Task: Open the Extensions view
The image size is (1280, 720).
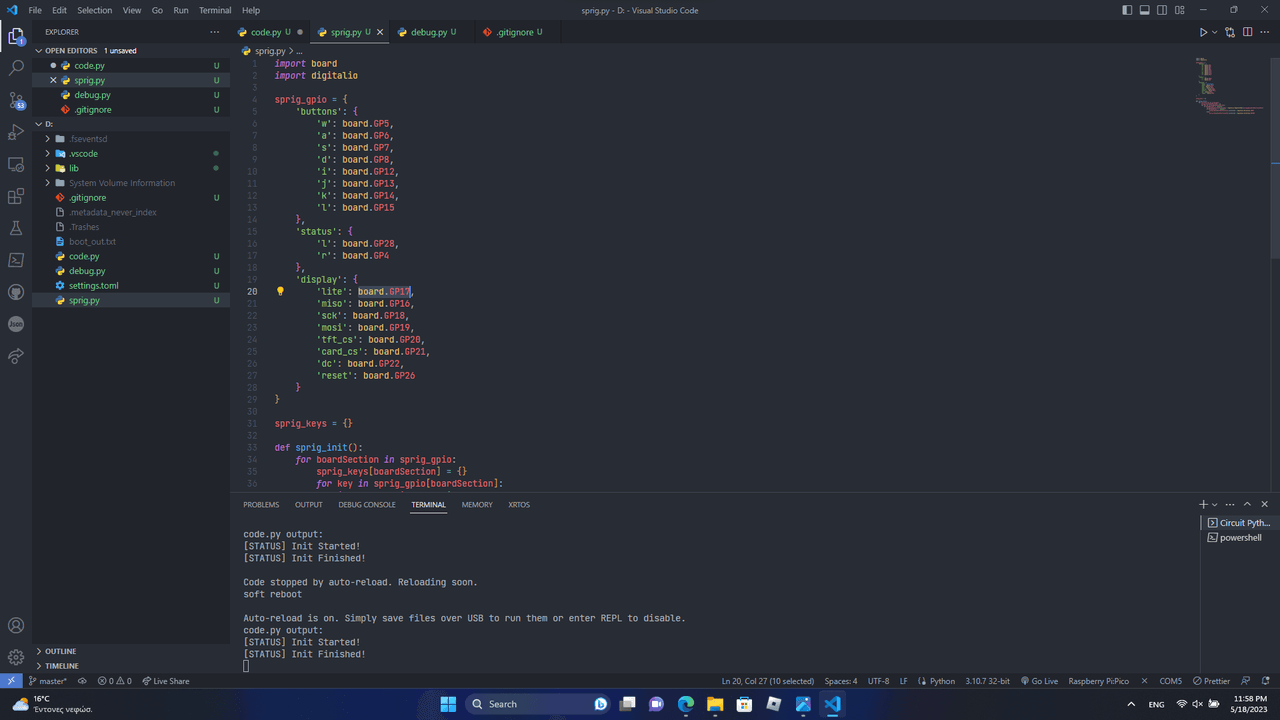Action: (x=16, y=197)
